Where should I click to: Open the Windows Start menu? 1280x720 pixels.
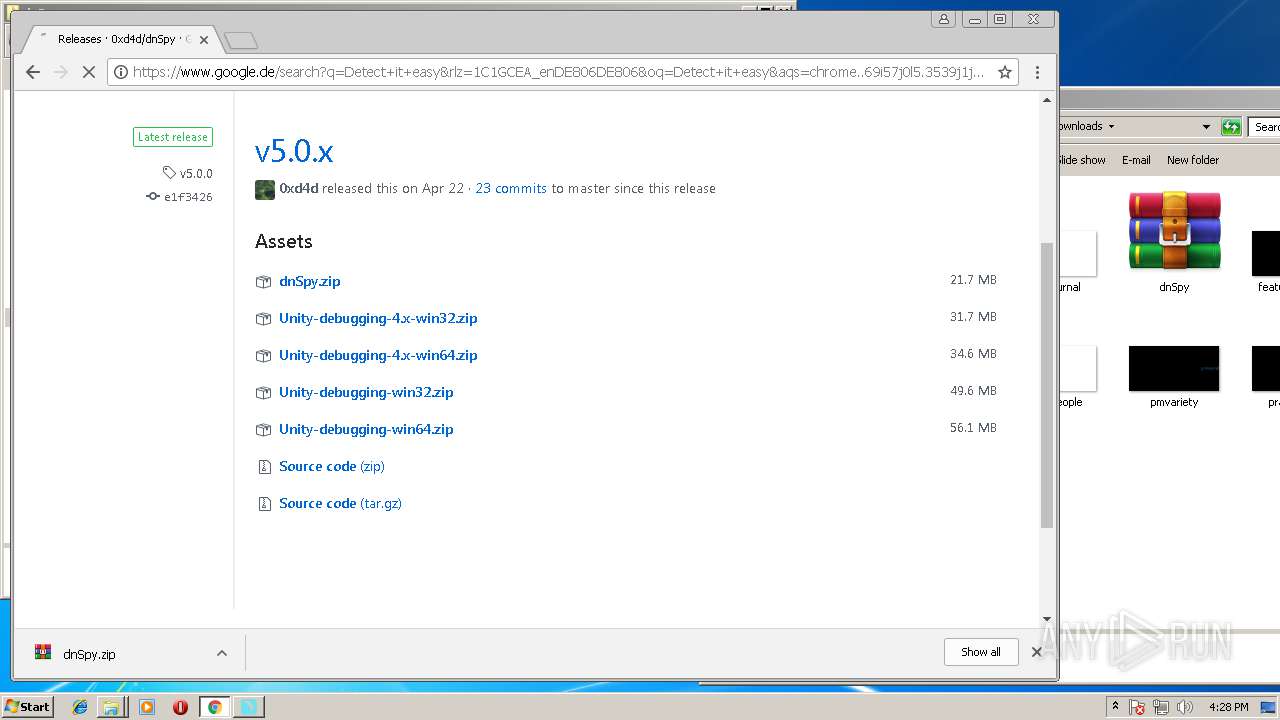[x=28, y=706]
